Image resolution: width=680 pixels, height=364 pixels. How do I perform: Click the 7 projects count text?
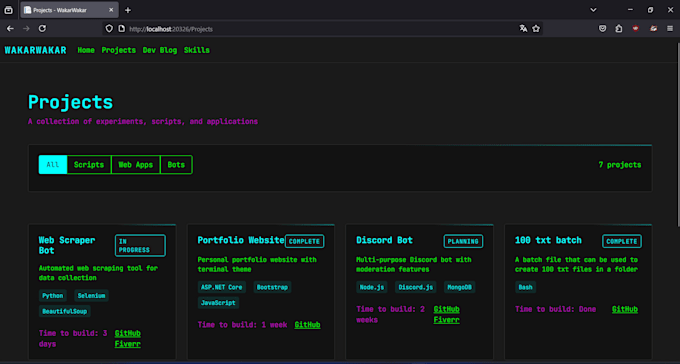tap(620, 165)
